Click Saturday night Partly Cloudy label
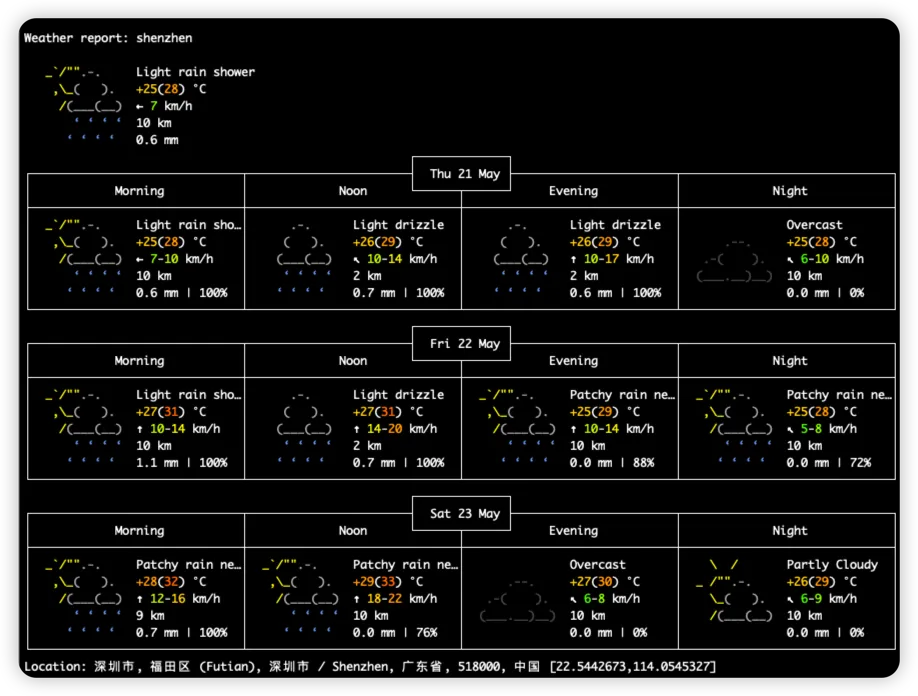This screenshot has height=696, width=918. point(832,565)
